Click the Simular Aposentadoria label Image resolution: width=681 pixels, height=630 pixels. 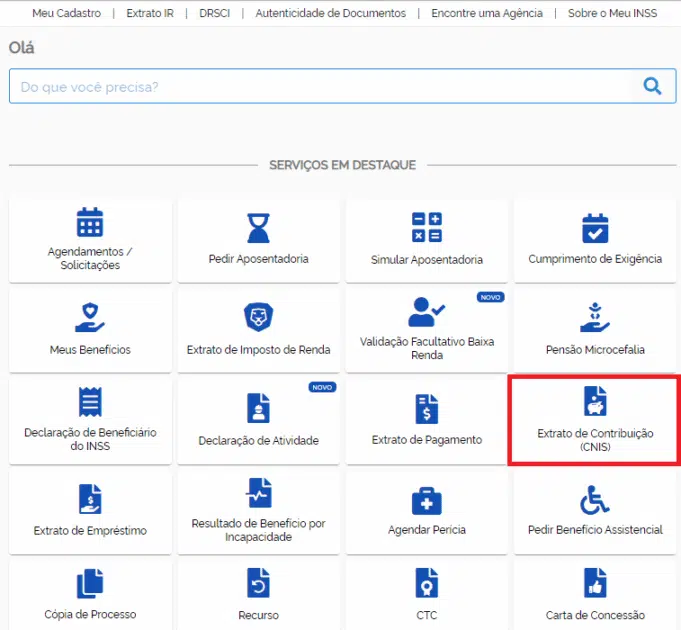427,260
